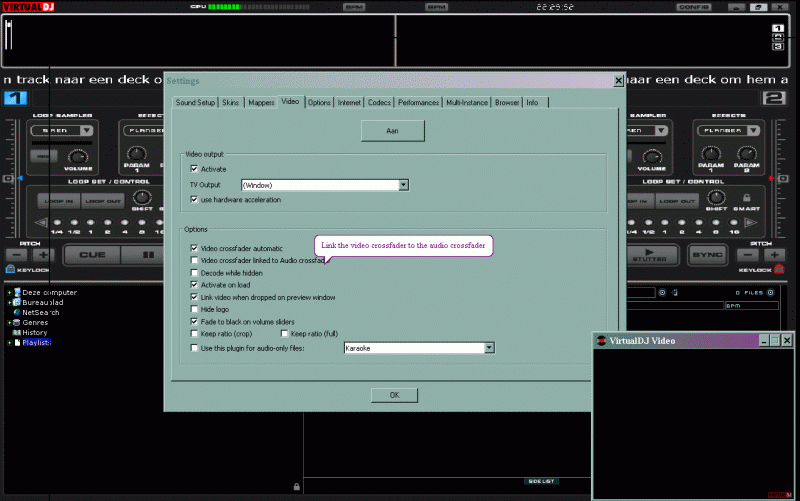Click deck 1 sampler Volume knob

(78, 156)
